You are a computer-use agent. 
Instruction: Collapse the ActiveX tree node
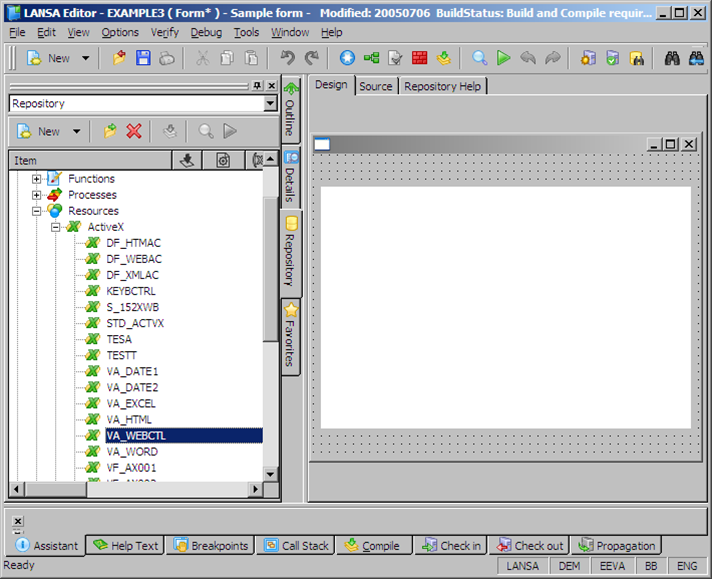[x=57, y=227]
